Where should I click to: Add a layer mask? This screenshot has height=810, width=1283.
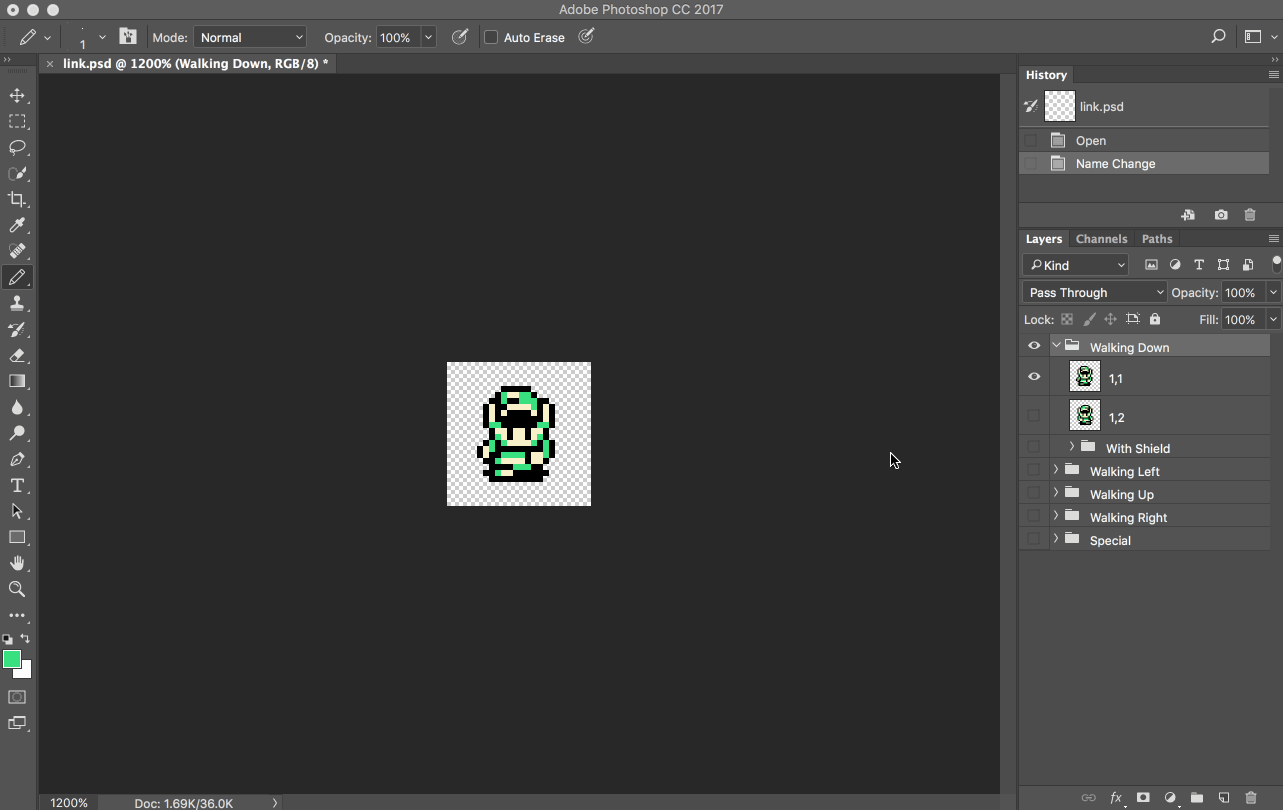point(1143,798)
